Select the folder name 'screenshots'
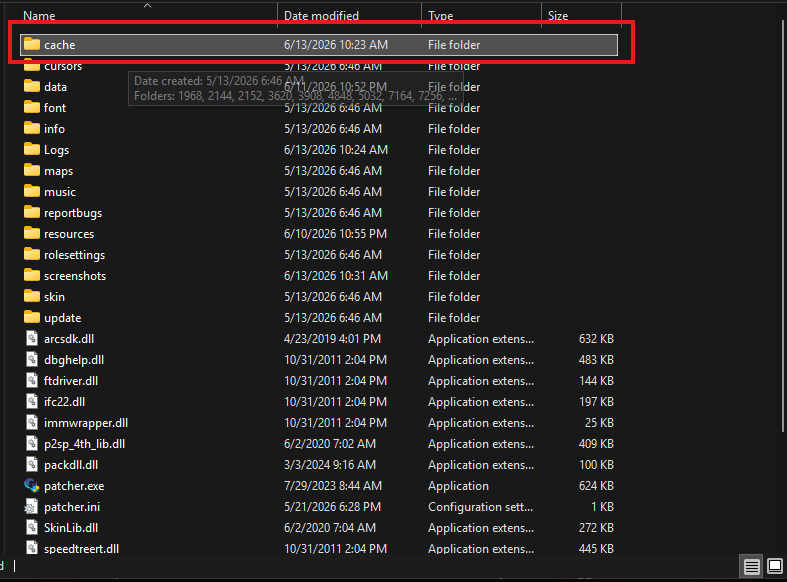This screenshot has width=787, height=582. (75, 275)
